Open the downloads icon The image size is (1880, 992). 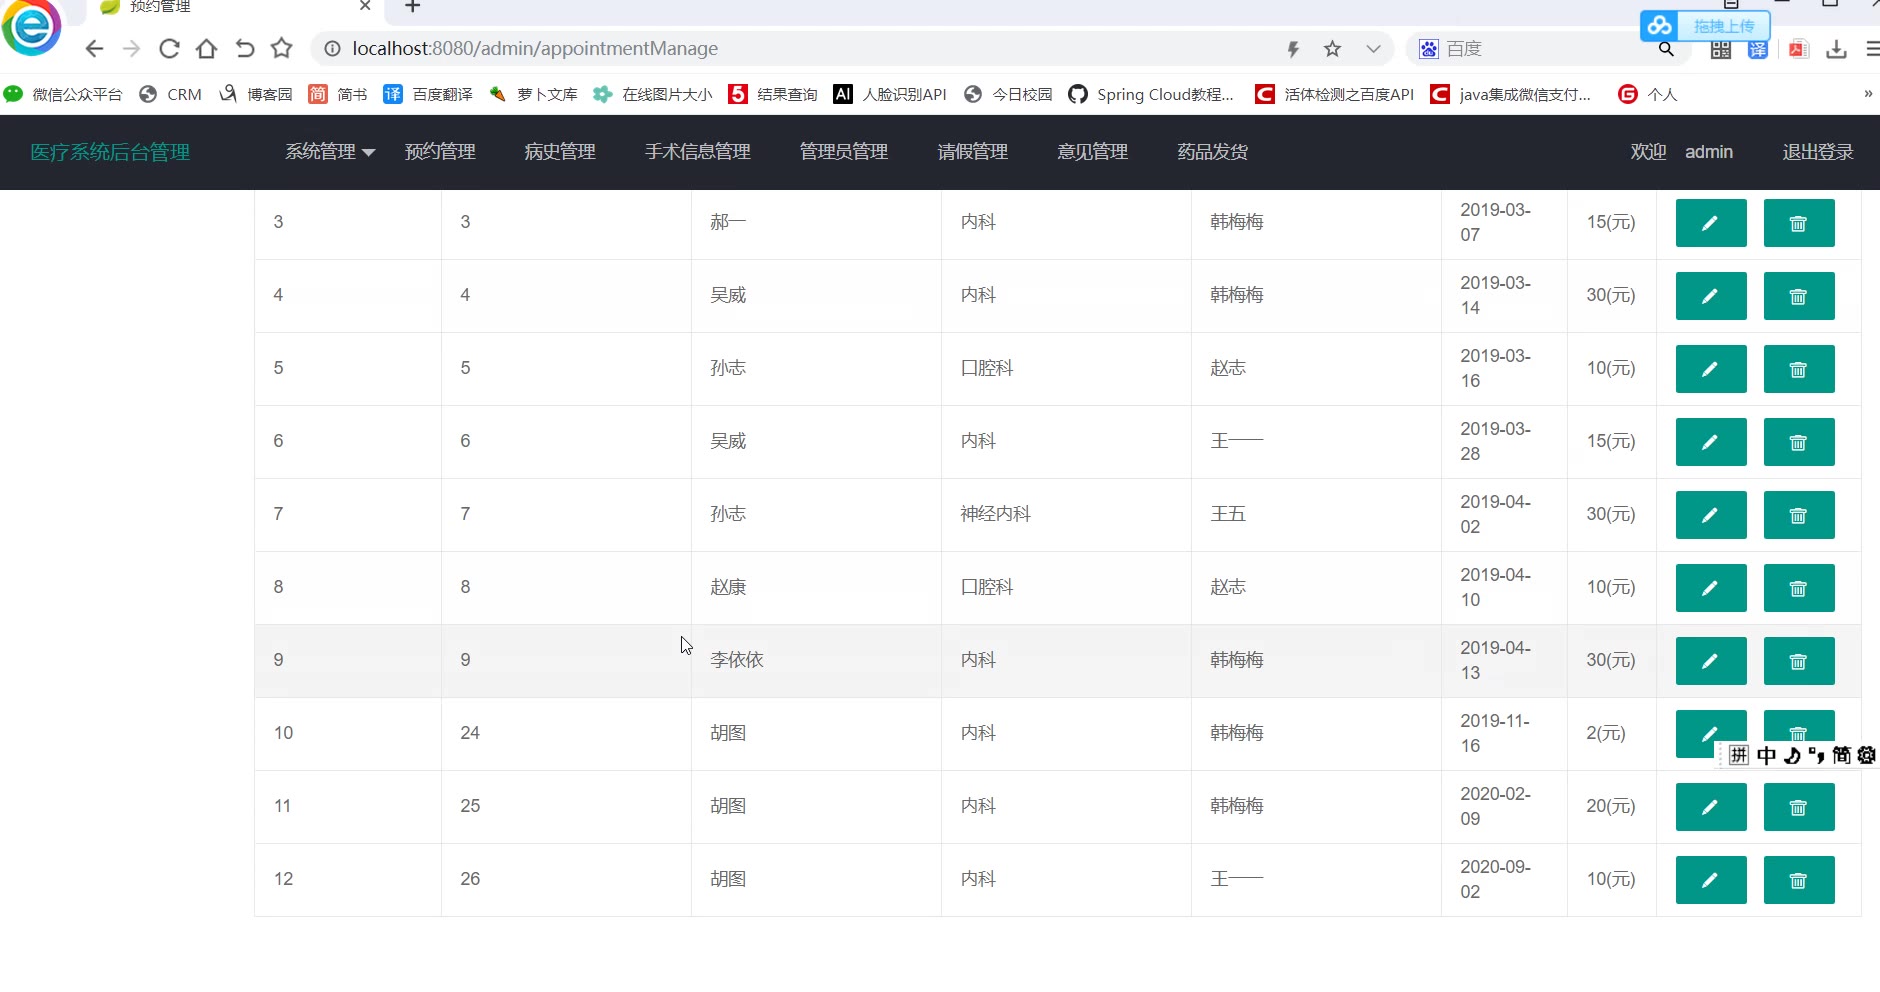click(x=1837, y=48)
